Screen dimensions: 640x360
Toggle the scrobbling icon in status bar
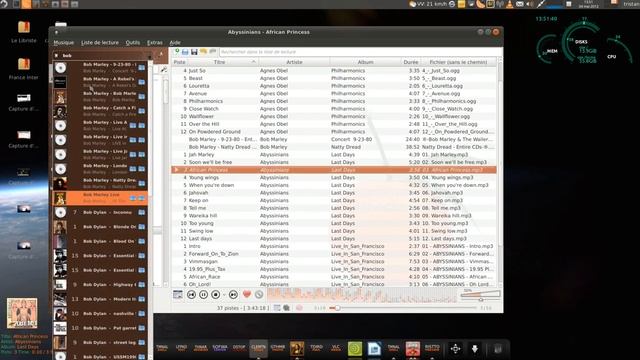click(299, 308)
